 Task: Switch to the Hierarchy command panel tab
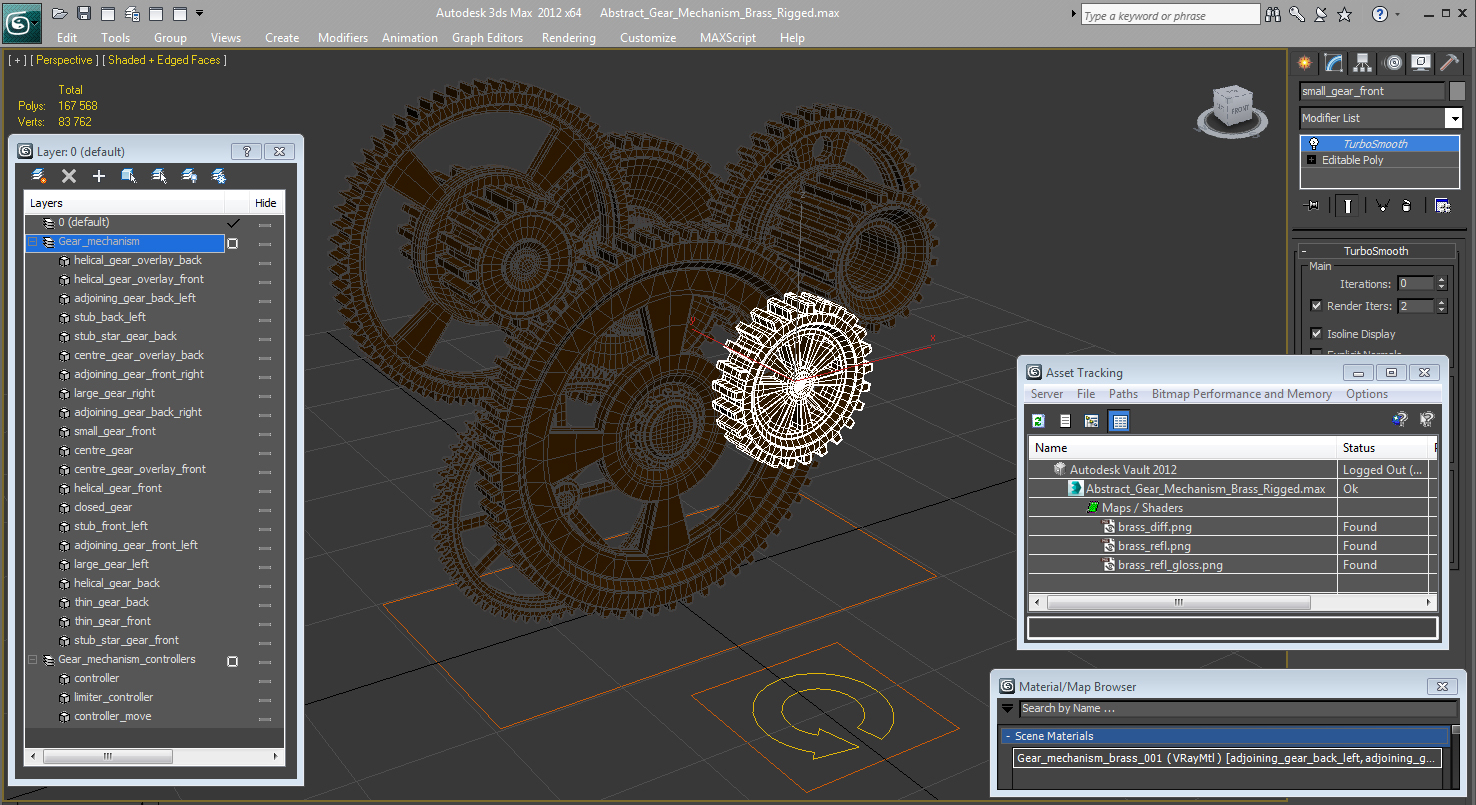[1363, 63]
